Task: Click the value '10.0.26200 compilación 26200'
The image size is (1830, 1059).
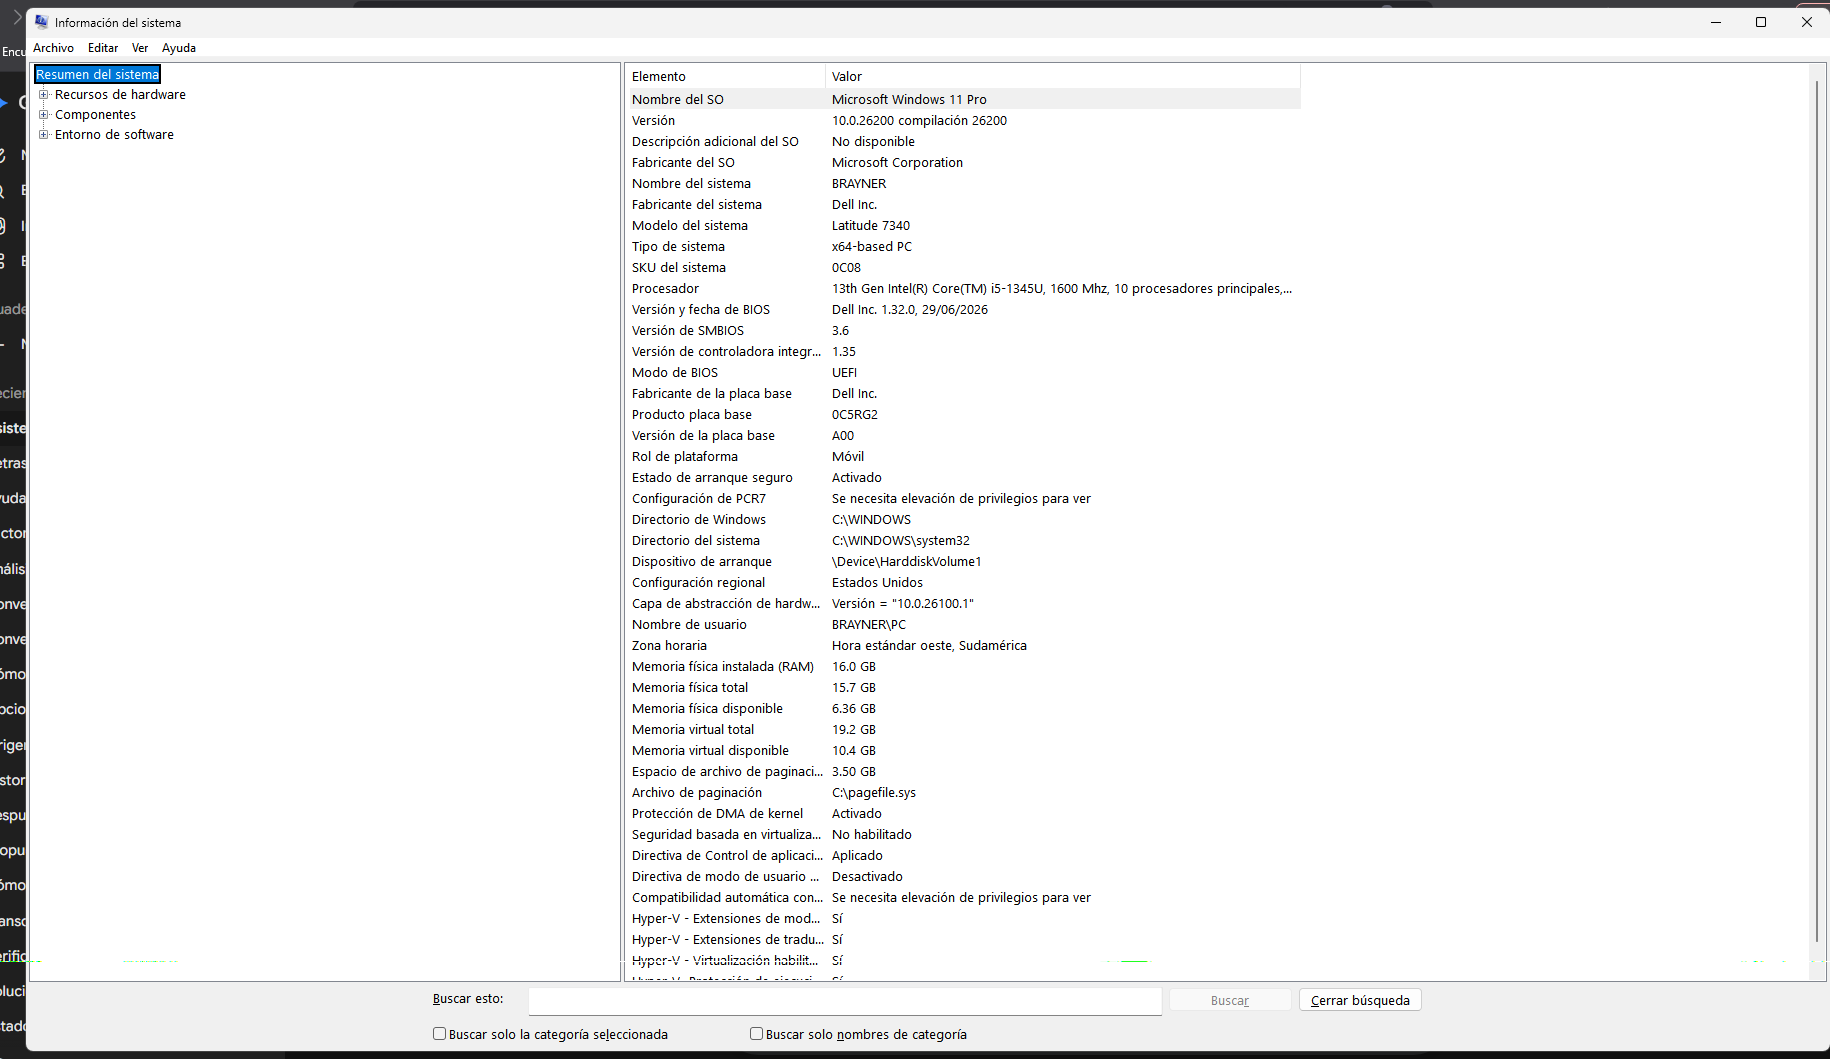Action: tap(919, 120)
